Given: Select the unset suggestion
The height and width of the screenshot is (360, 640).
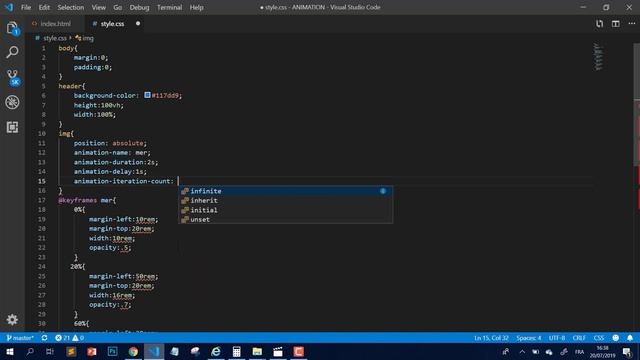Looking at the screenshot, I should [x=286, y=220].
